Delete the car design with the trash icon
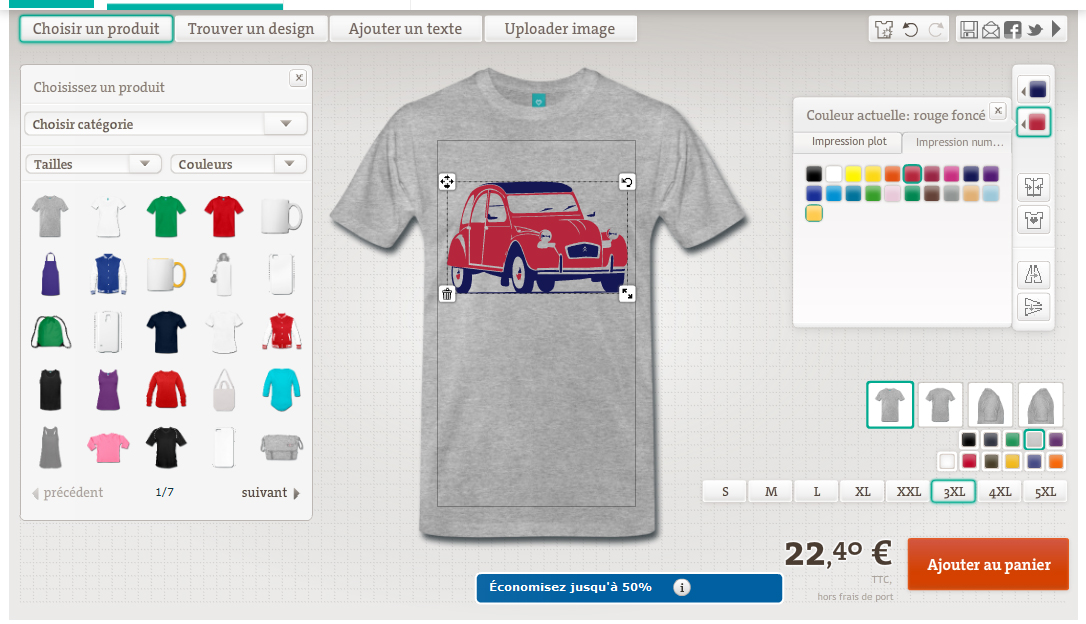1086x624 pixels. (447, 294)
